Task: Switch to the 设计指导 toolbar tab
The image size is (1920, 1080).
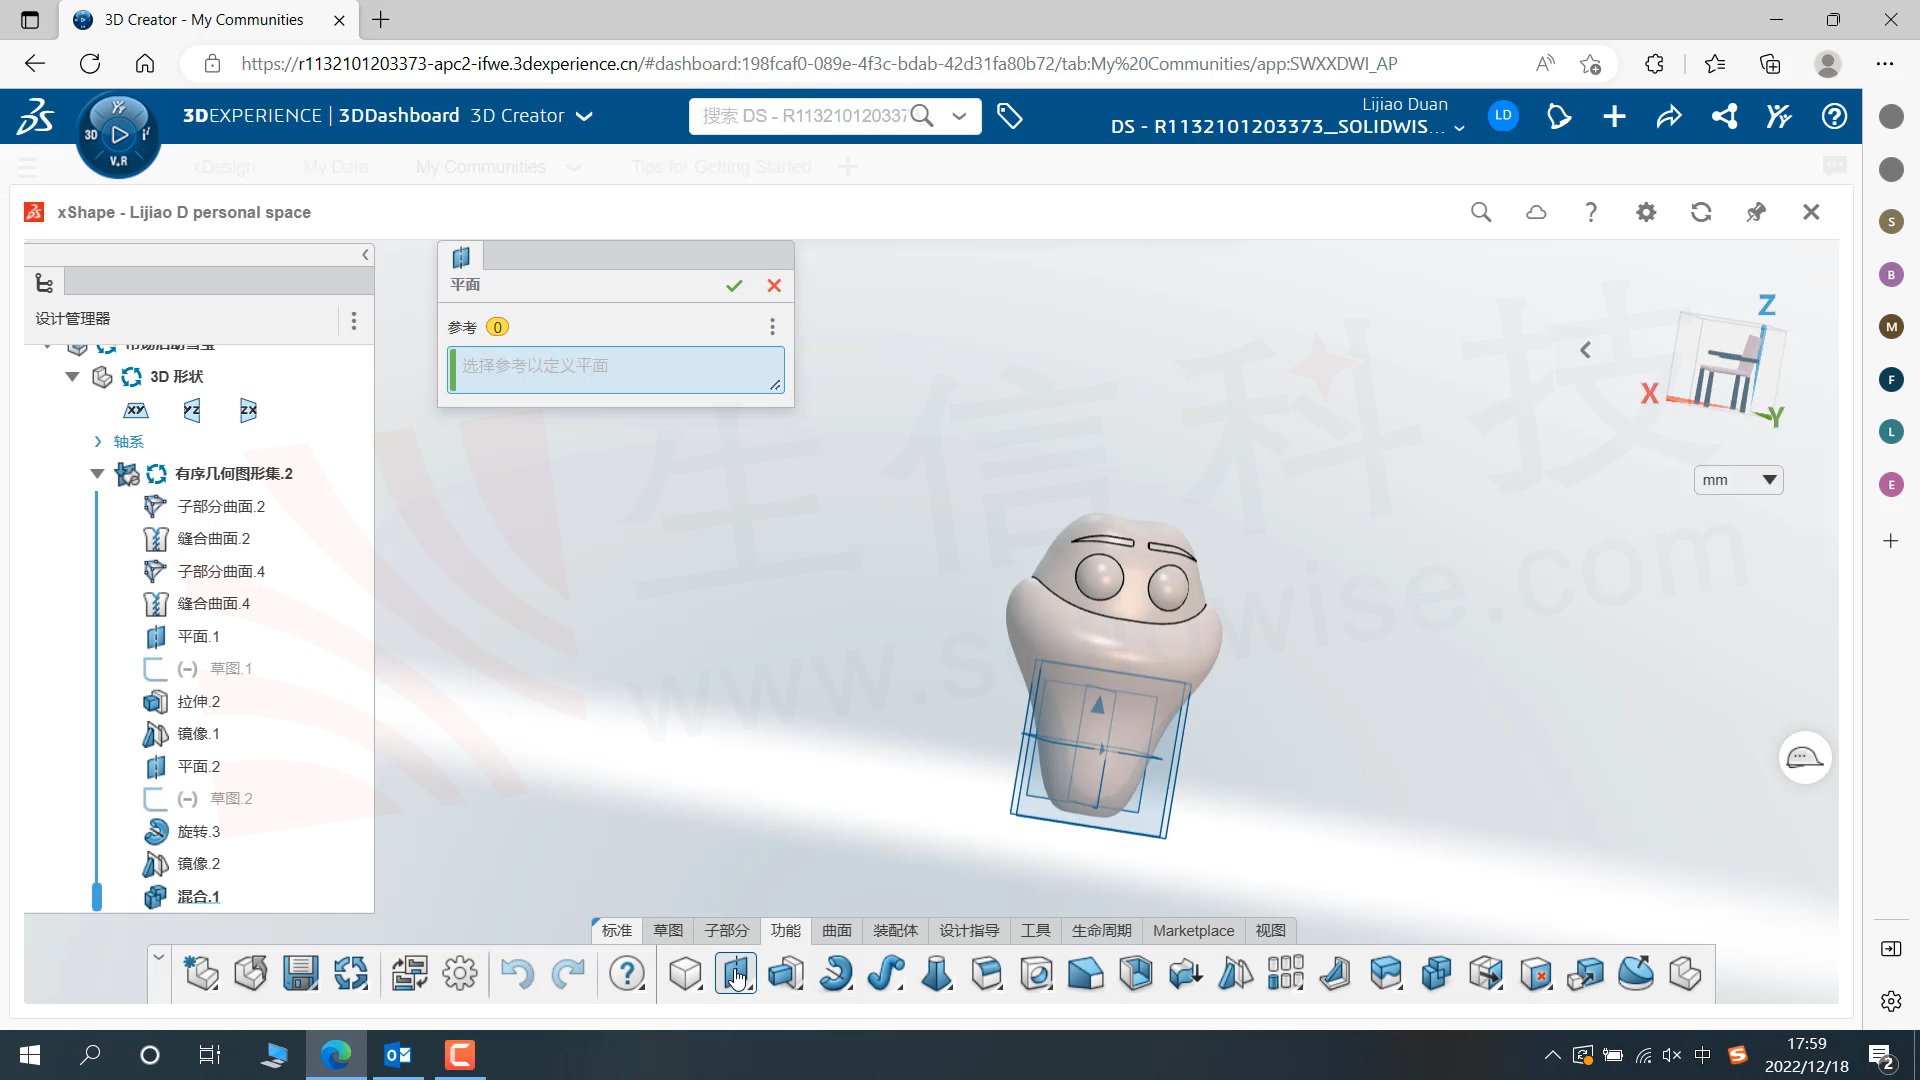Action: point(969,931)
